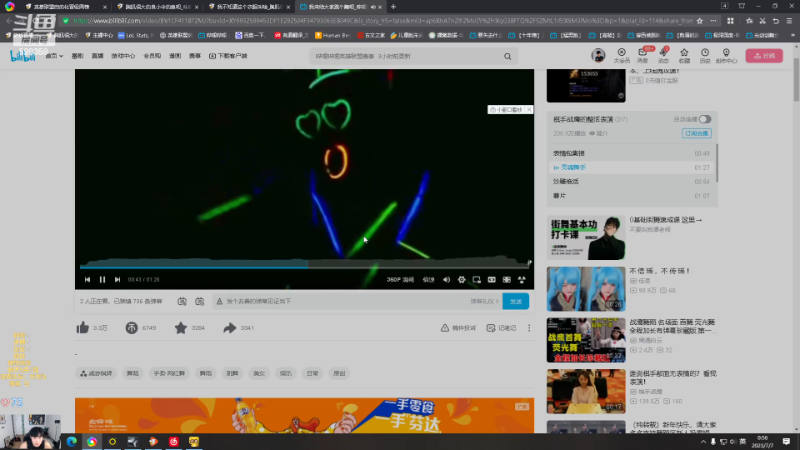The width and height of the screenshot is (800, 450).
Task: Pause the video with the pause button
Action: pos(102,280)
